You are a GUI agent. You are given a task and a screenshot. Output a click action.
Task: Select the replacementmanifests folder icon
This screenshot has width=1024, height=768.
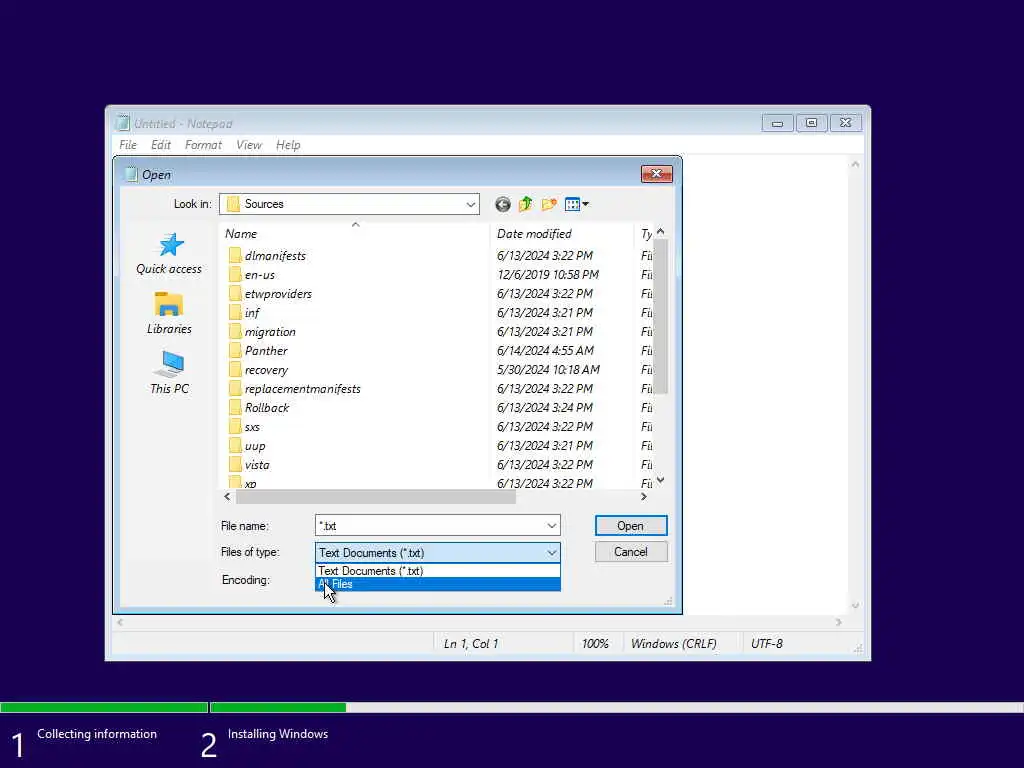pyautogui.click(x=235, y=388)
